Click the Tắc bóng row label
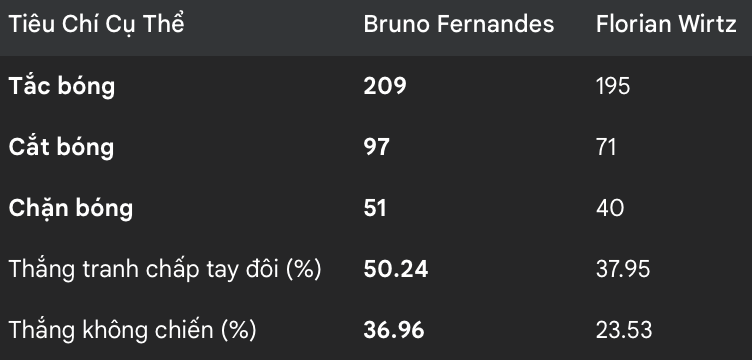This screenshot has width=752, height=360. (62, 86)
